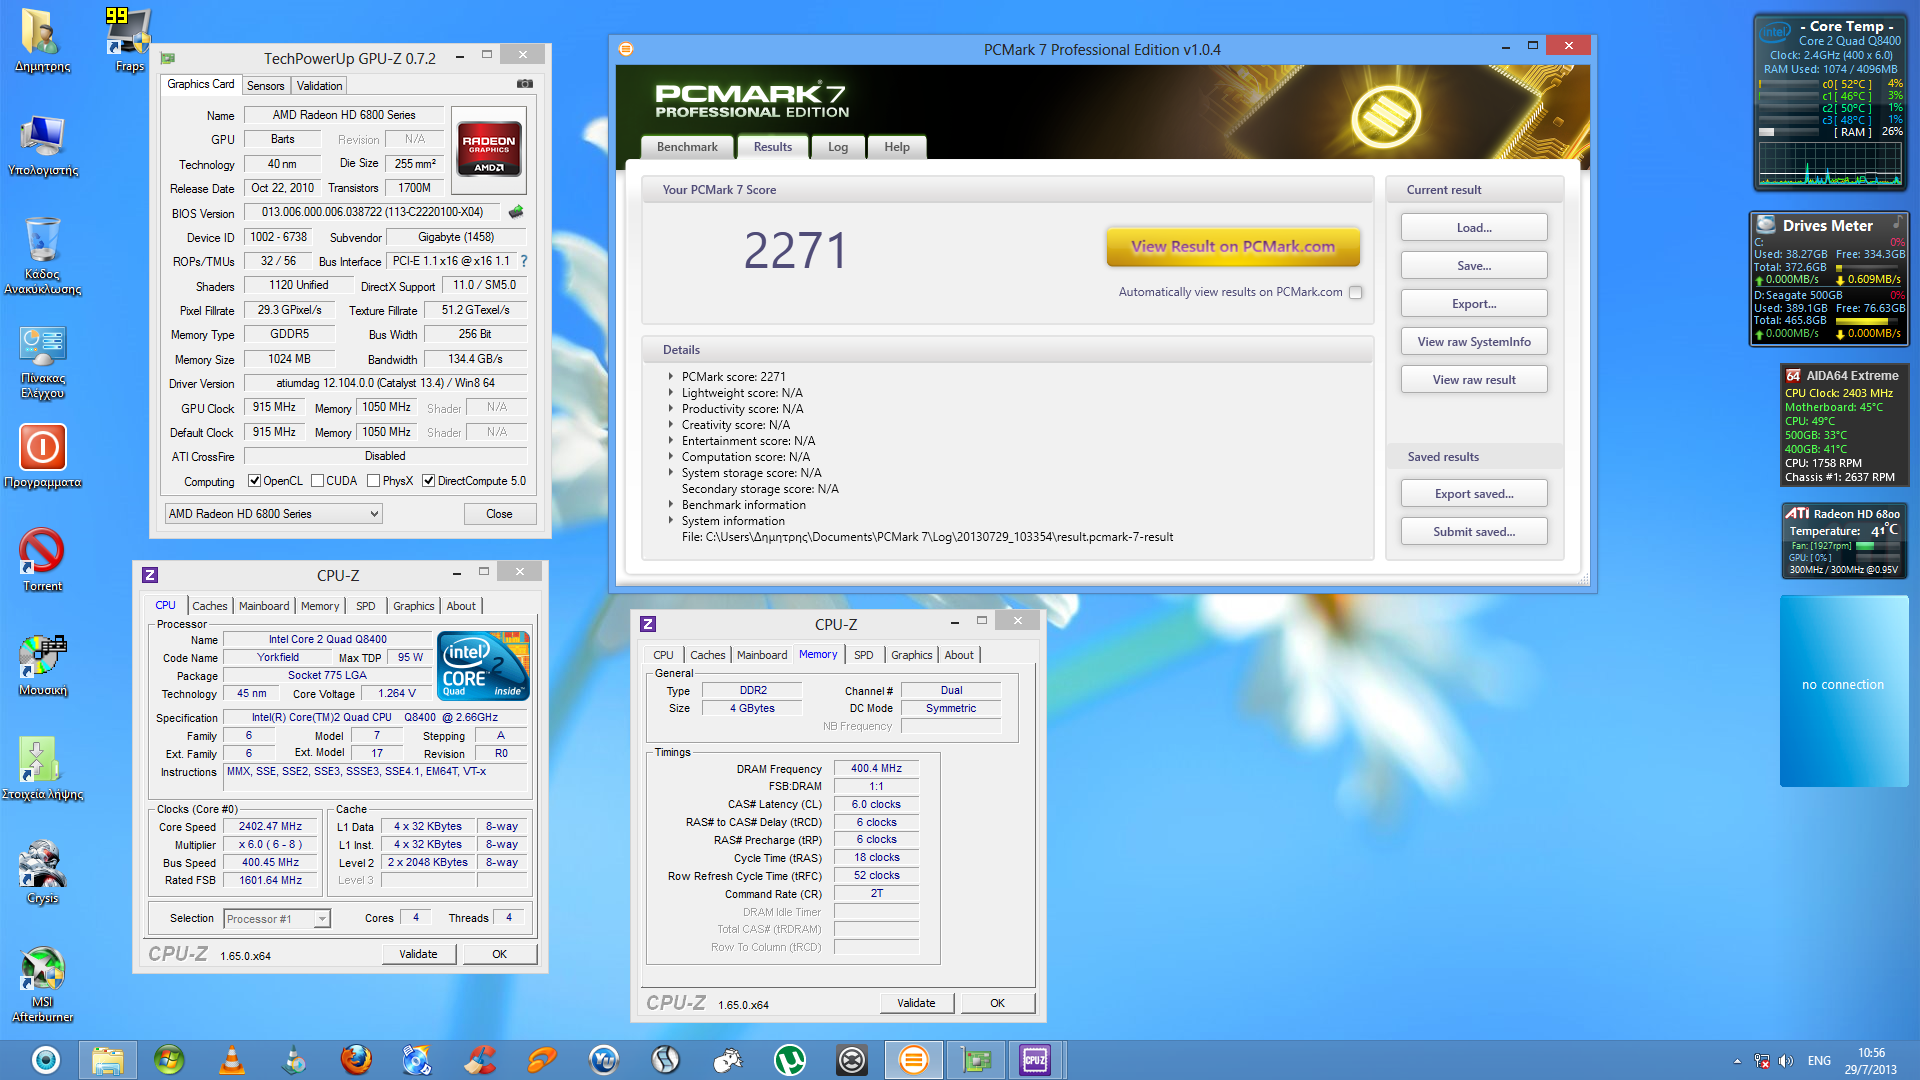Expand the Entertainment score detail row
The width and height of the screenshot is (1920, 1080).
670,441
